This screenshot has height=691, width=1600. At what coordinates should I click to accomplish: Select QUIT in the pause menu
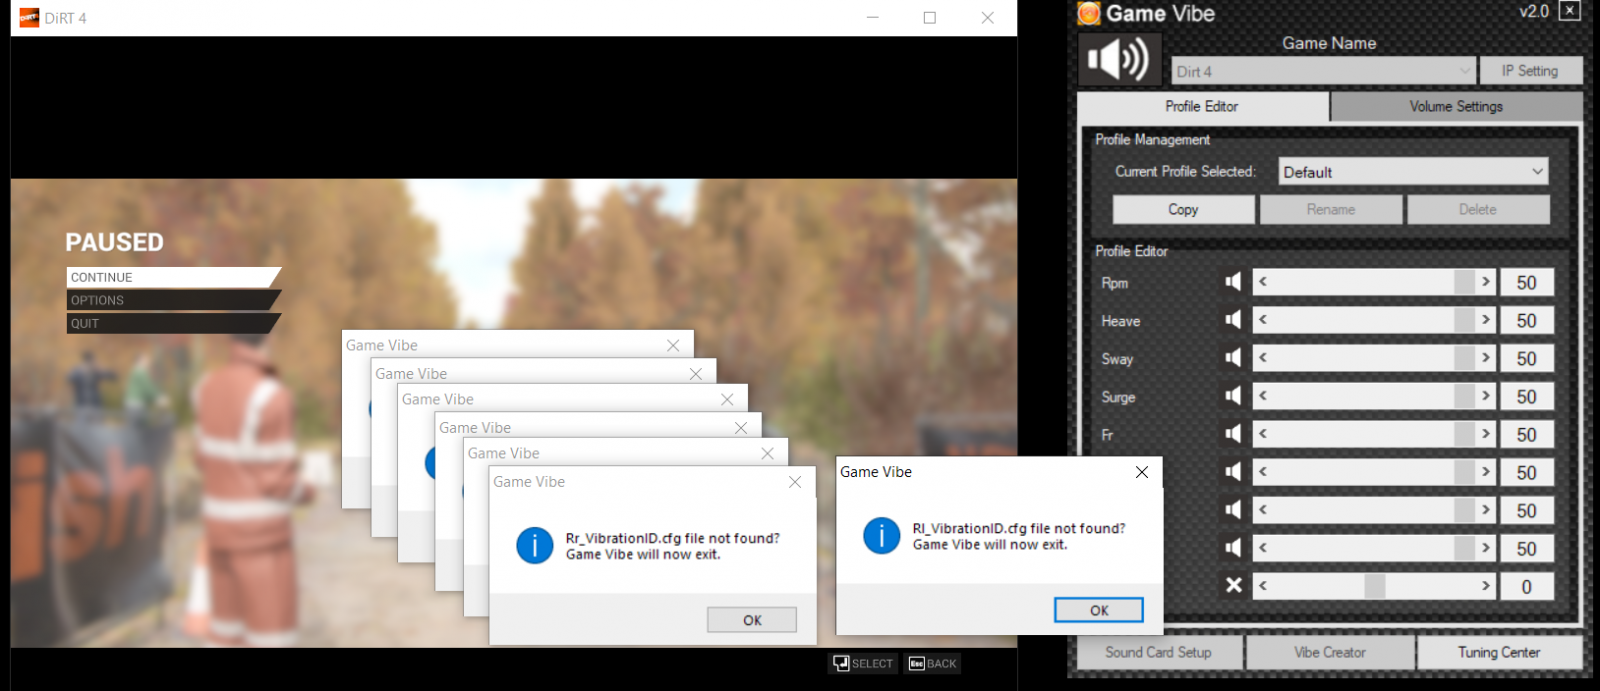173,323
